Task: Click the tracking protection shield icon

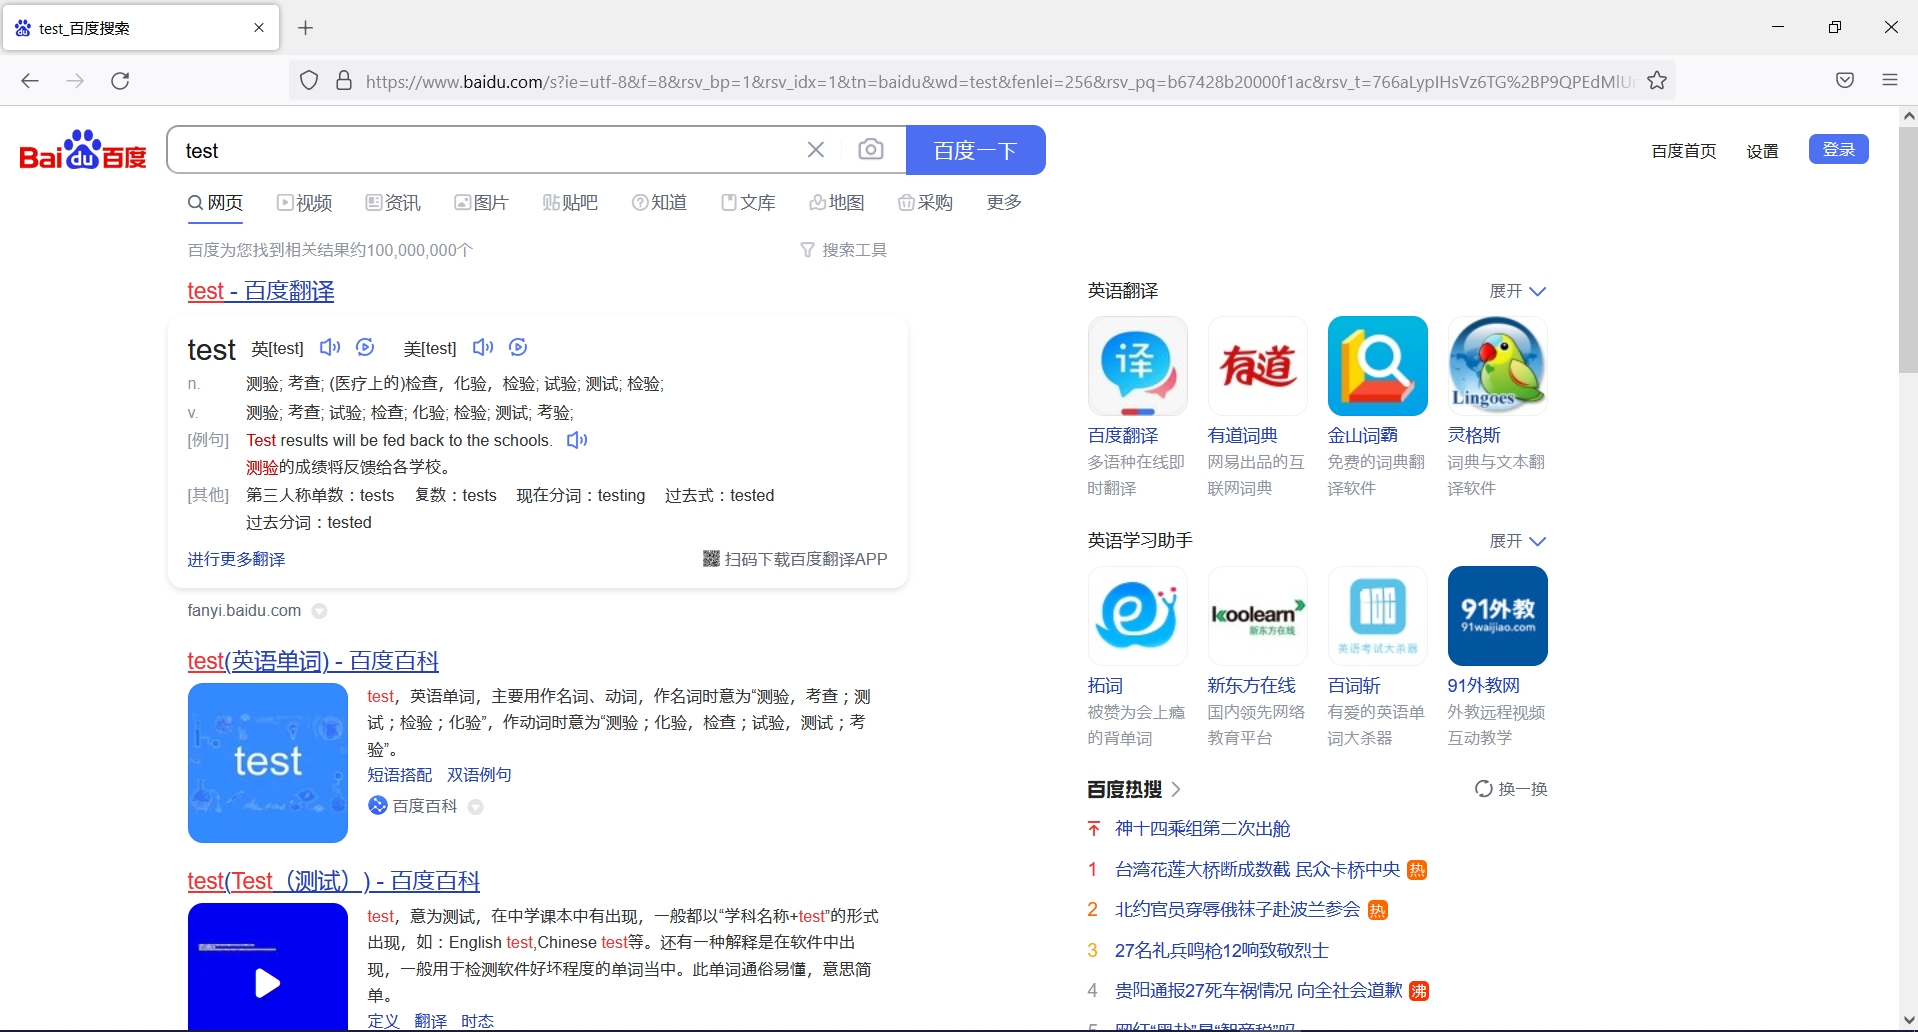Action: 308,80
